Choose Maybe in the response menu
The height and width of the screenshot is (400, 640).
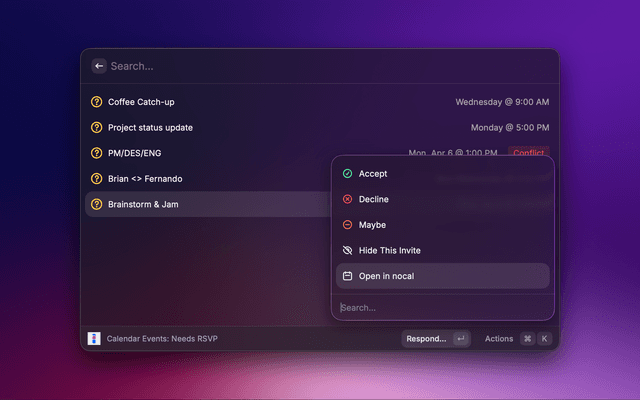pyautogui.click(x=372, y=225)
